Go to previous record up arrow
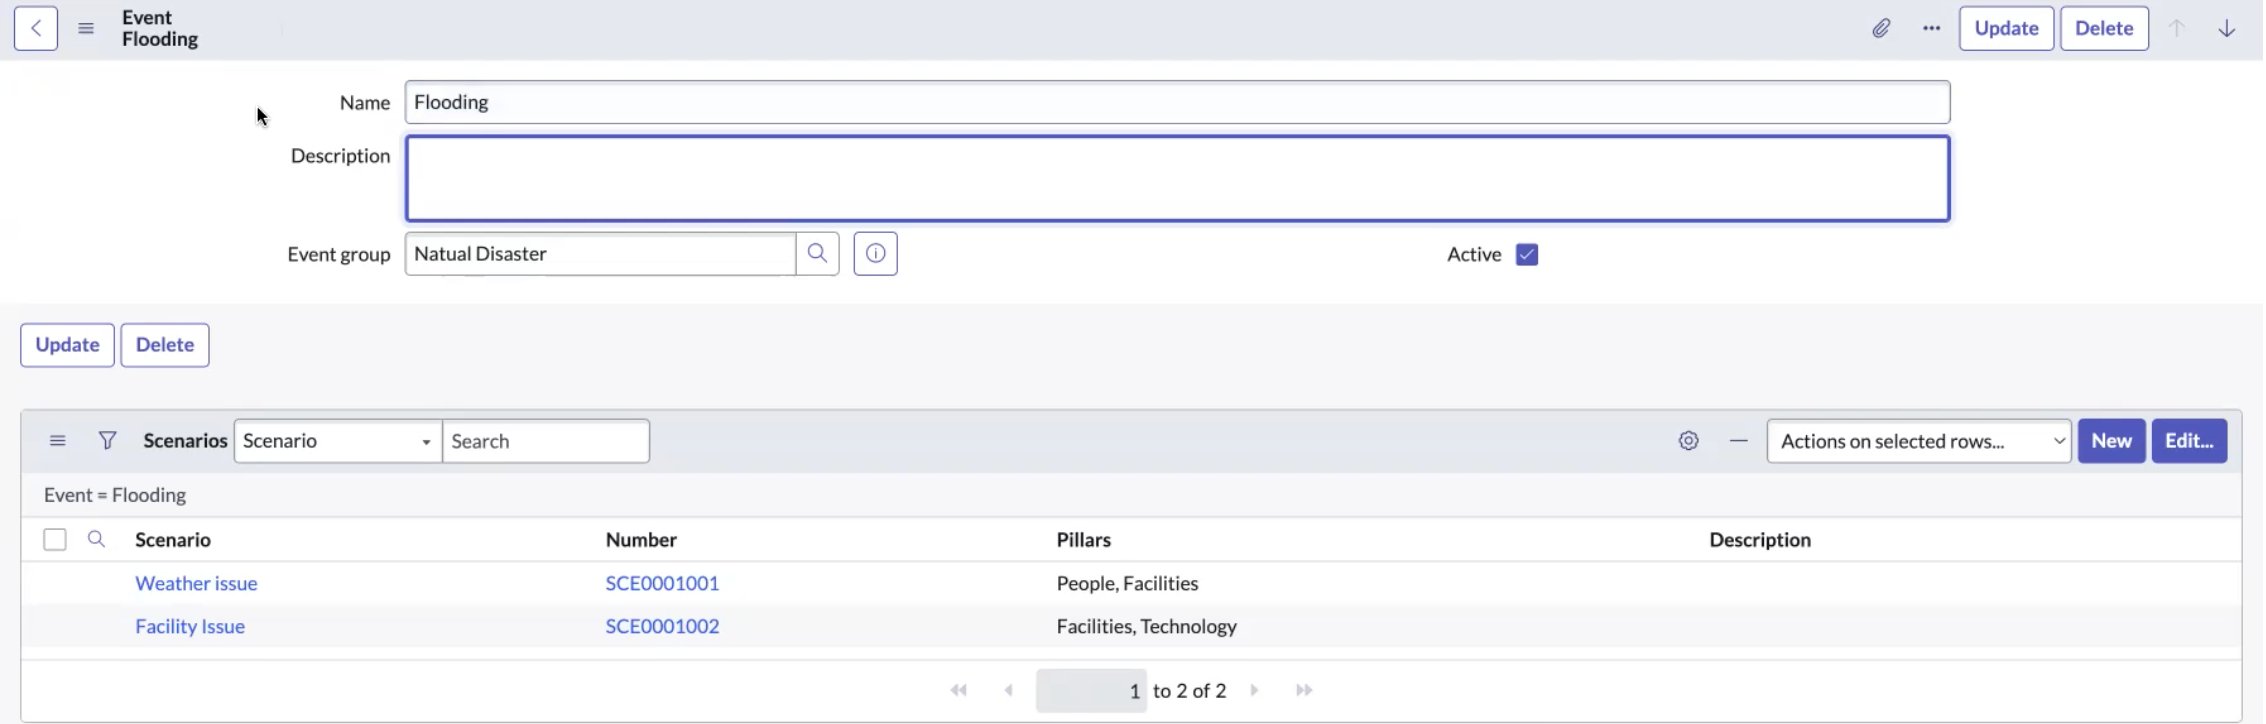The width and height of the screenshot is (2266, 724). (2177, 28)
